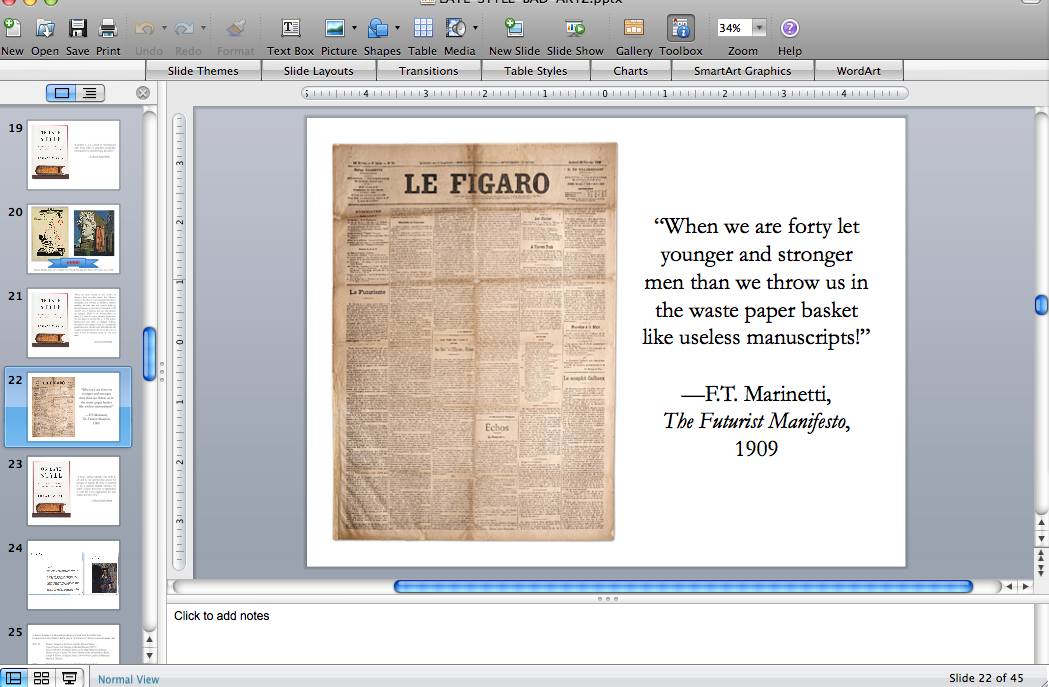Toggle the Toolbox panel
The height and width of the screenshot is (687, 1049).
pos(681,29)
